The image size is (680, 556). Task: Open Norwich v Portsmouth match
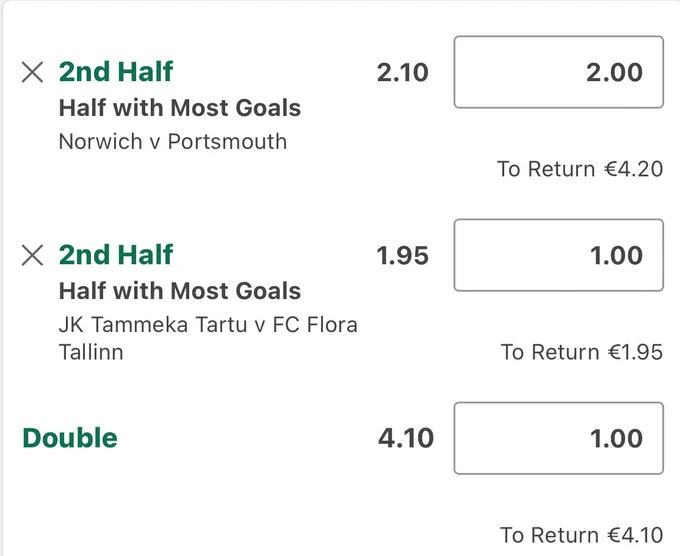coord(173,141)
